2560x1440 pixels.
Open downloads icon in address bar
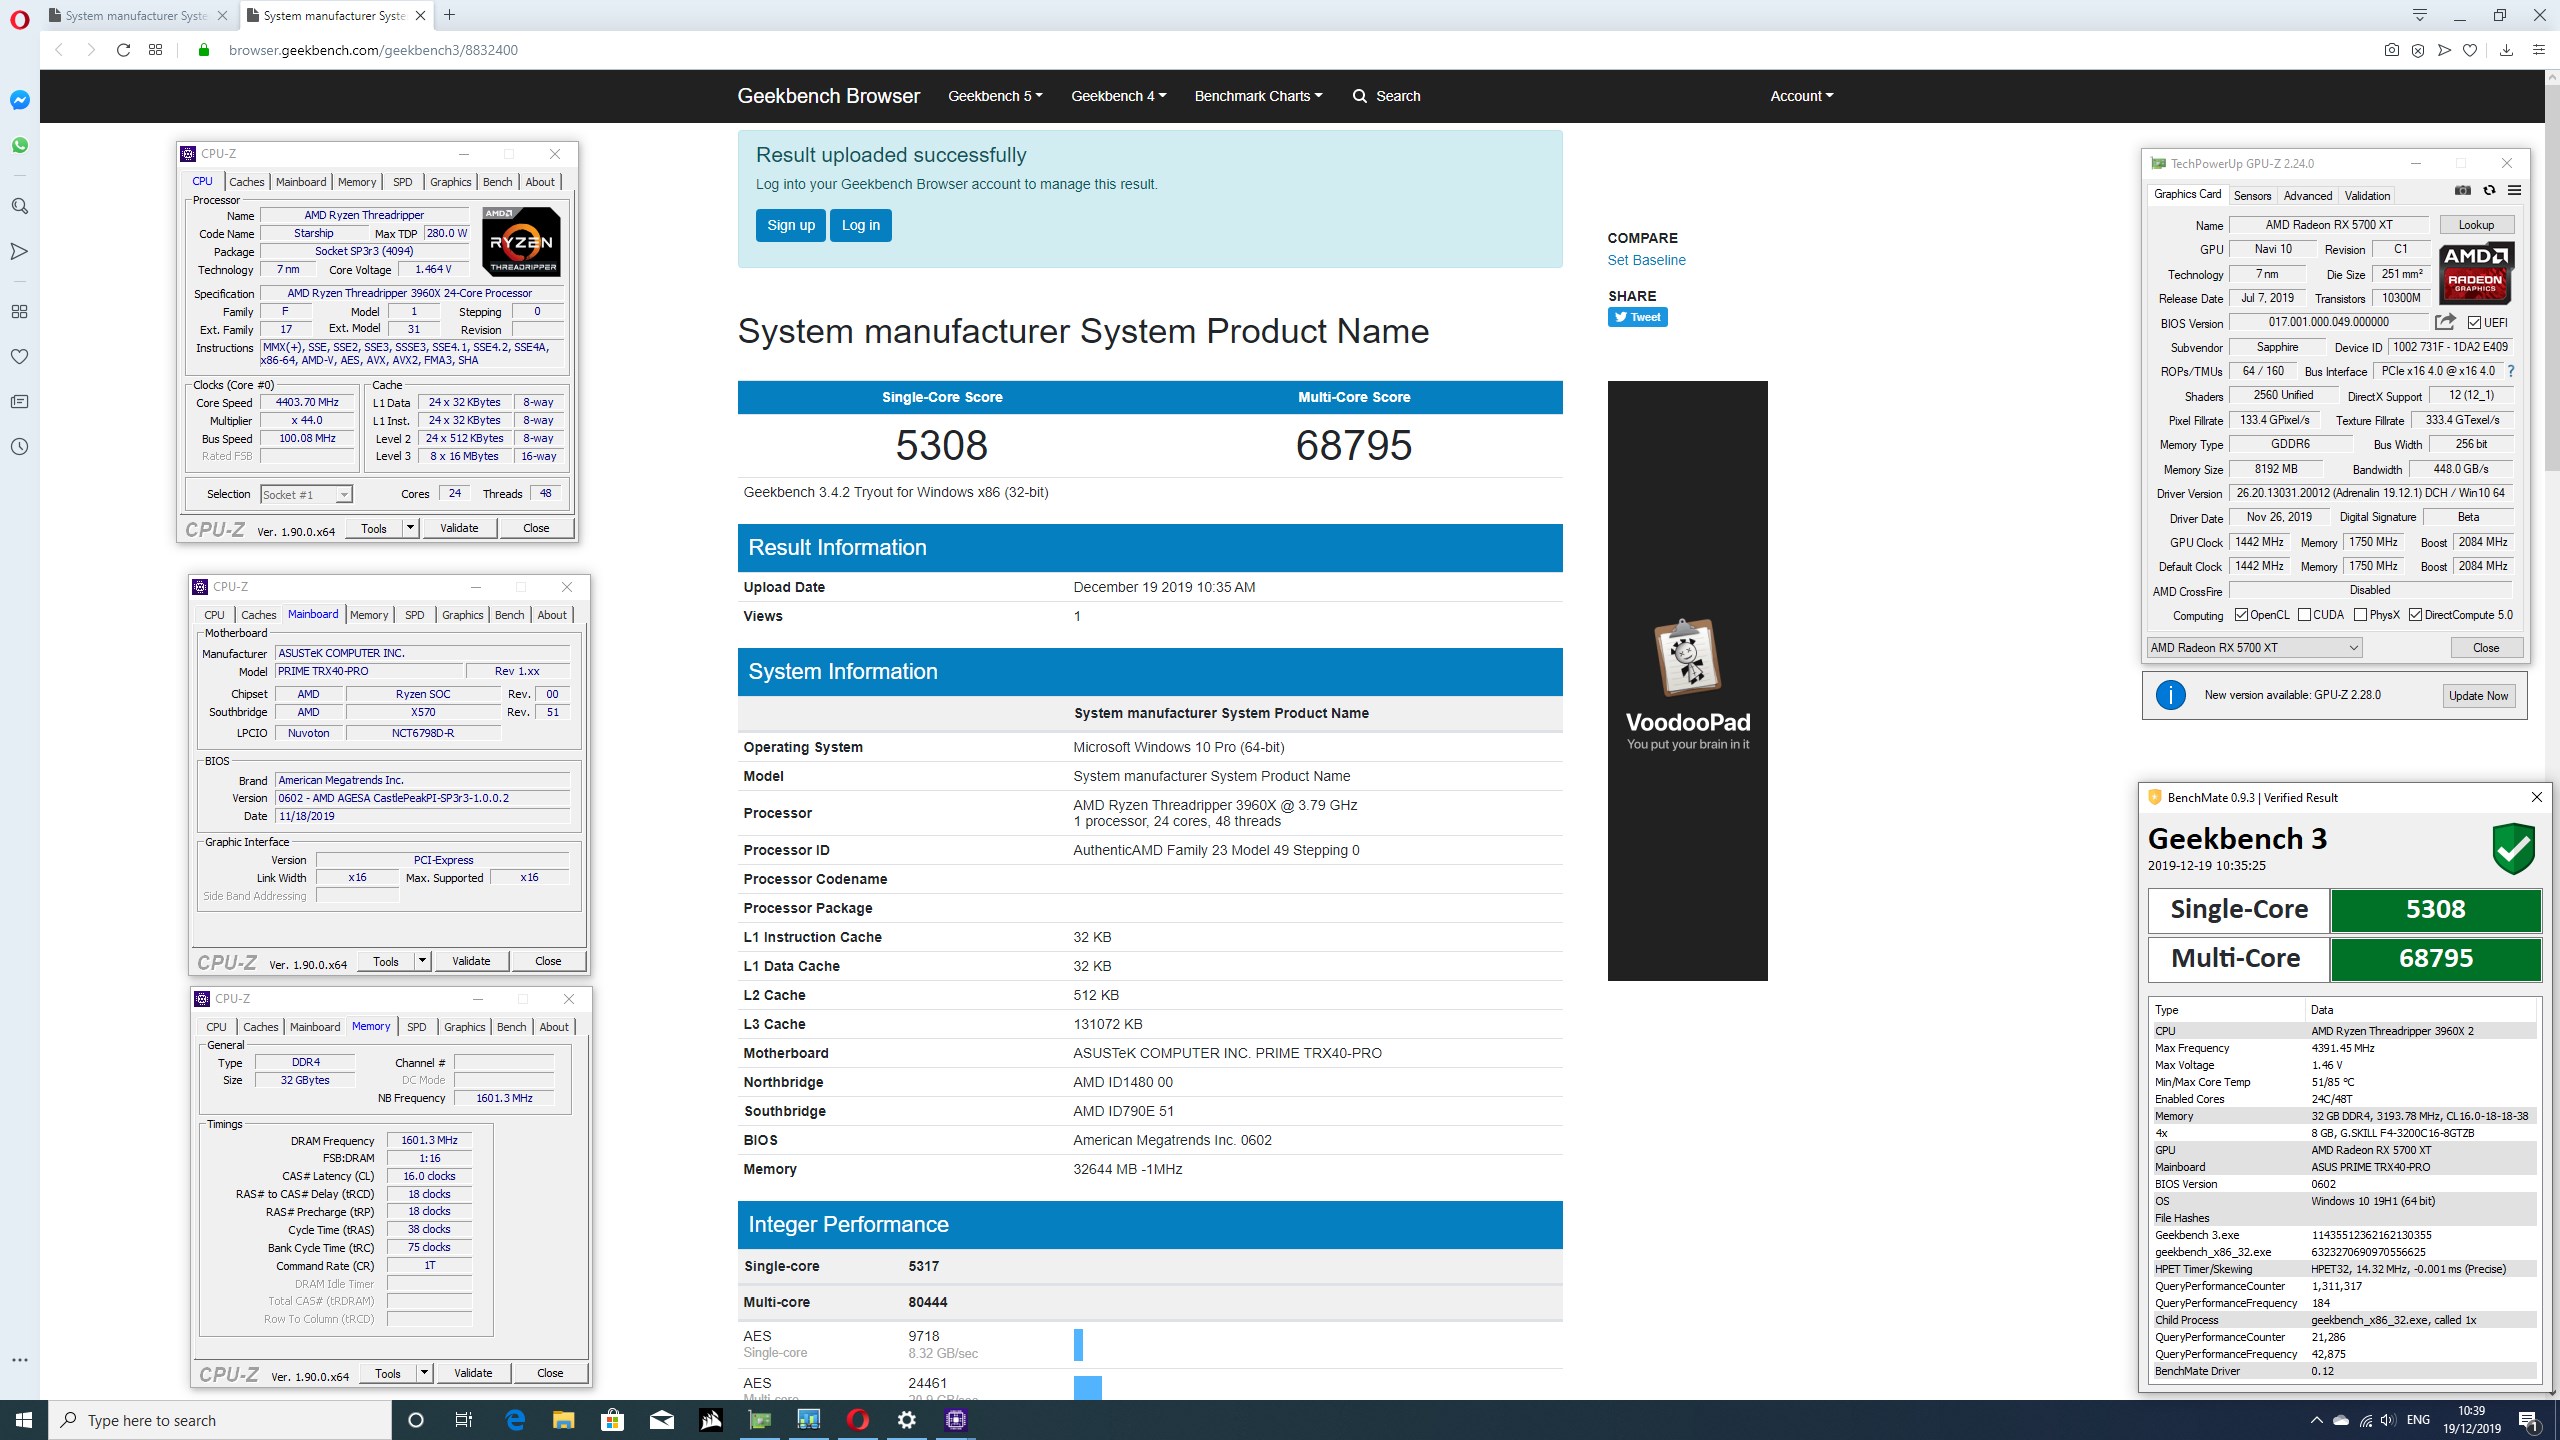click(x=2506, y=50)
